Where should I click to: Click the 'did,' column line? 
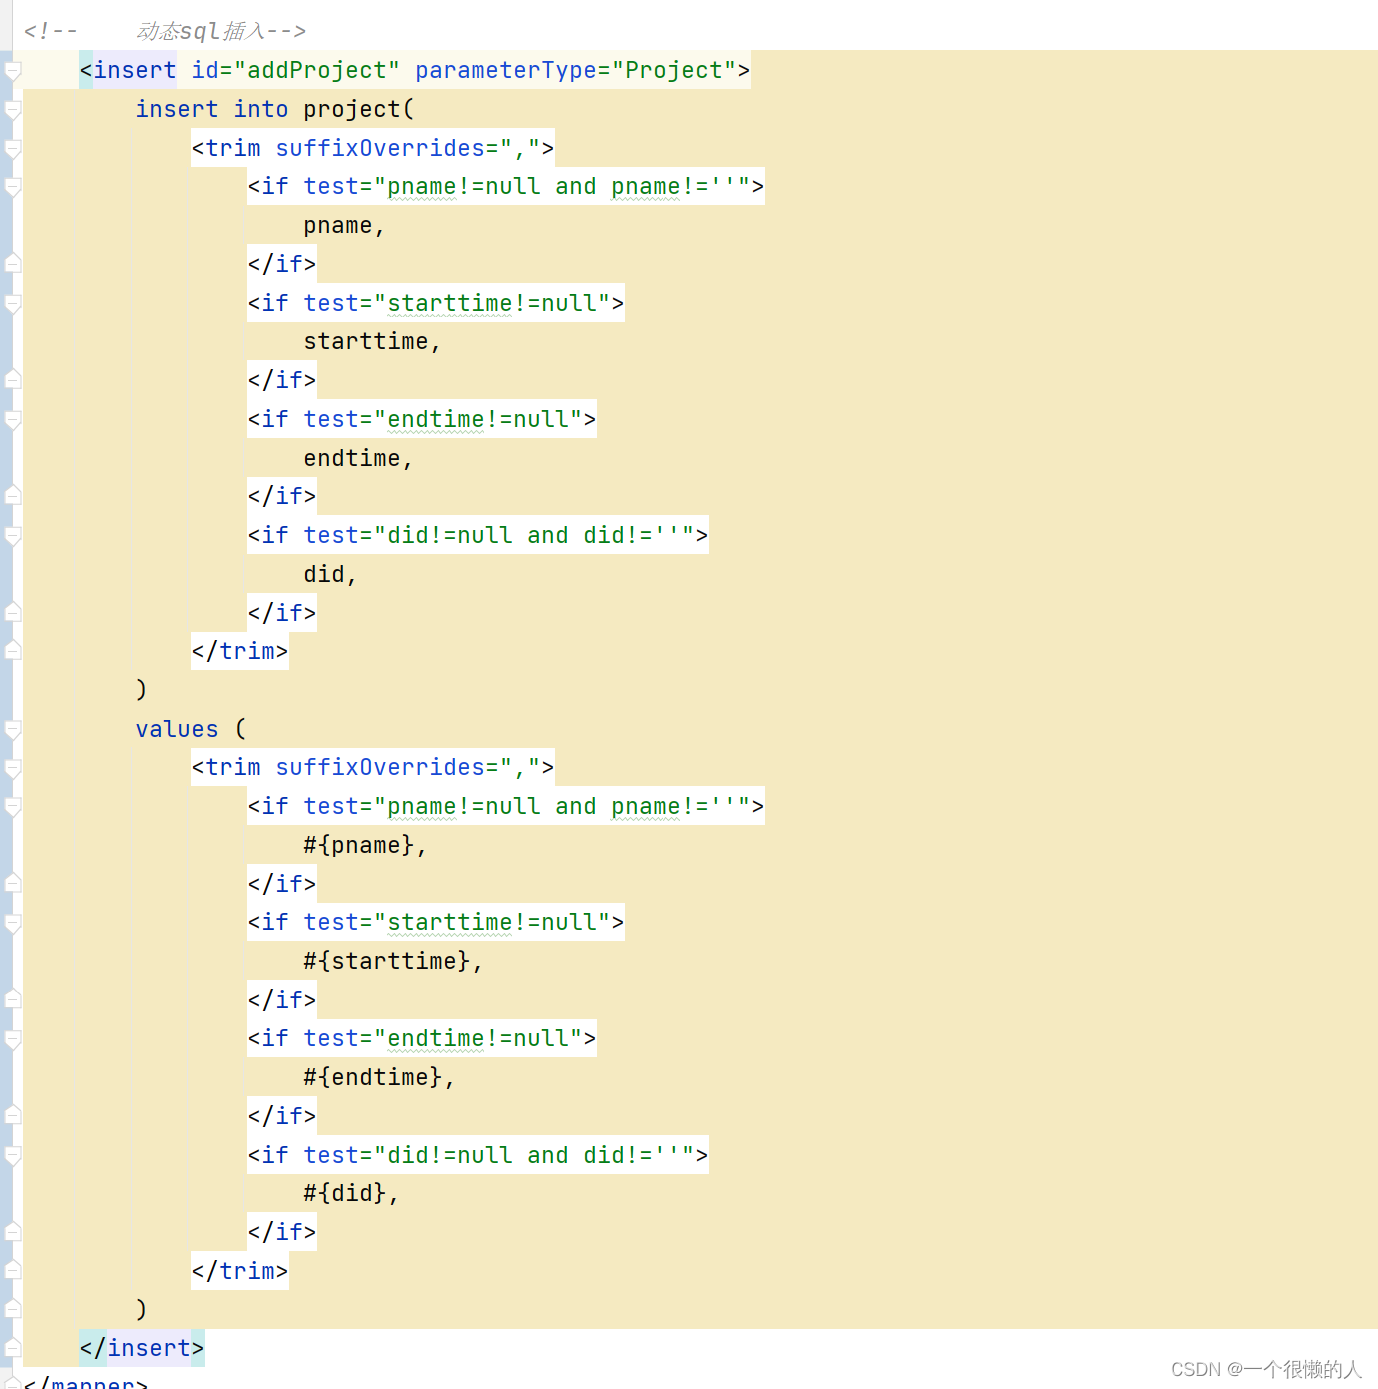[330, 574]
